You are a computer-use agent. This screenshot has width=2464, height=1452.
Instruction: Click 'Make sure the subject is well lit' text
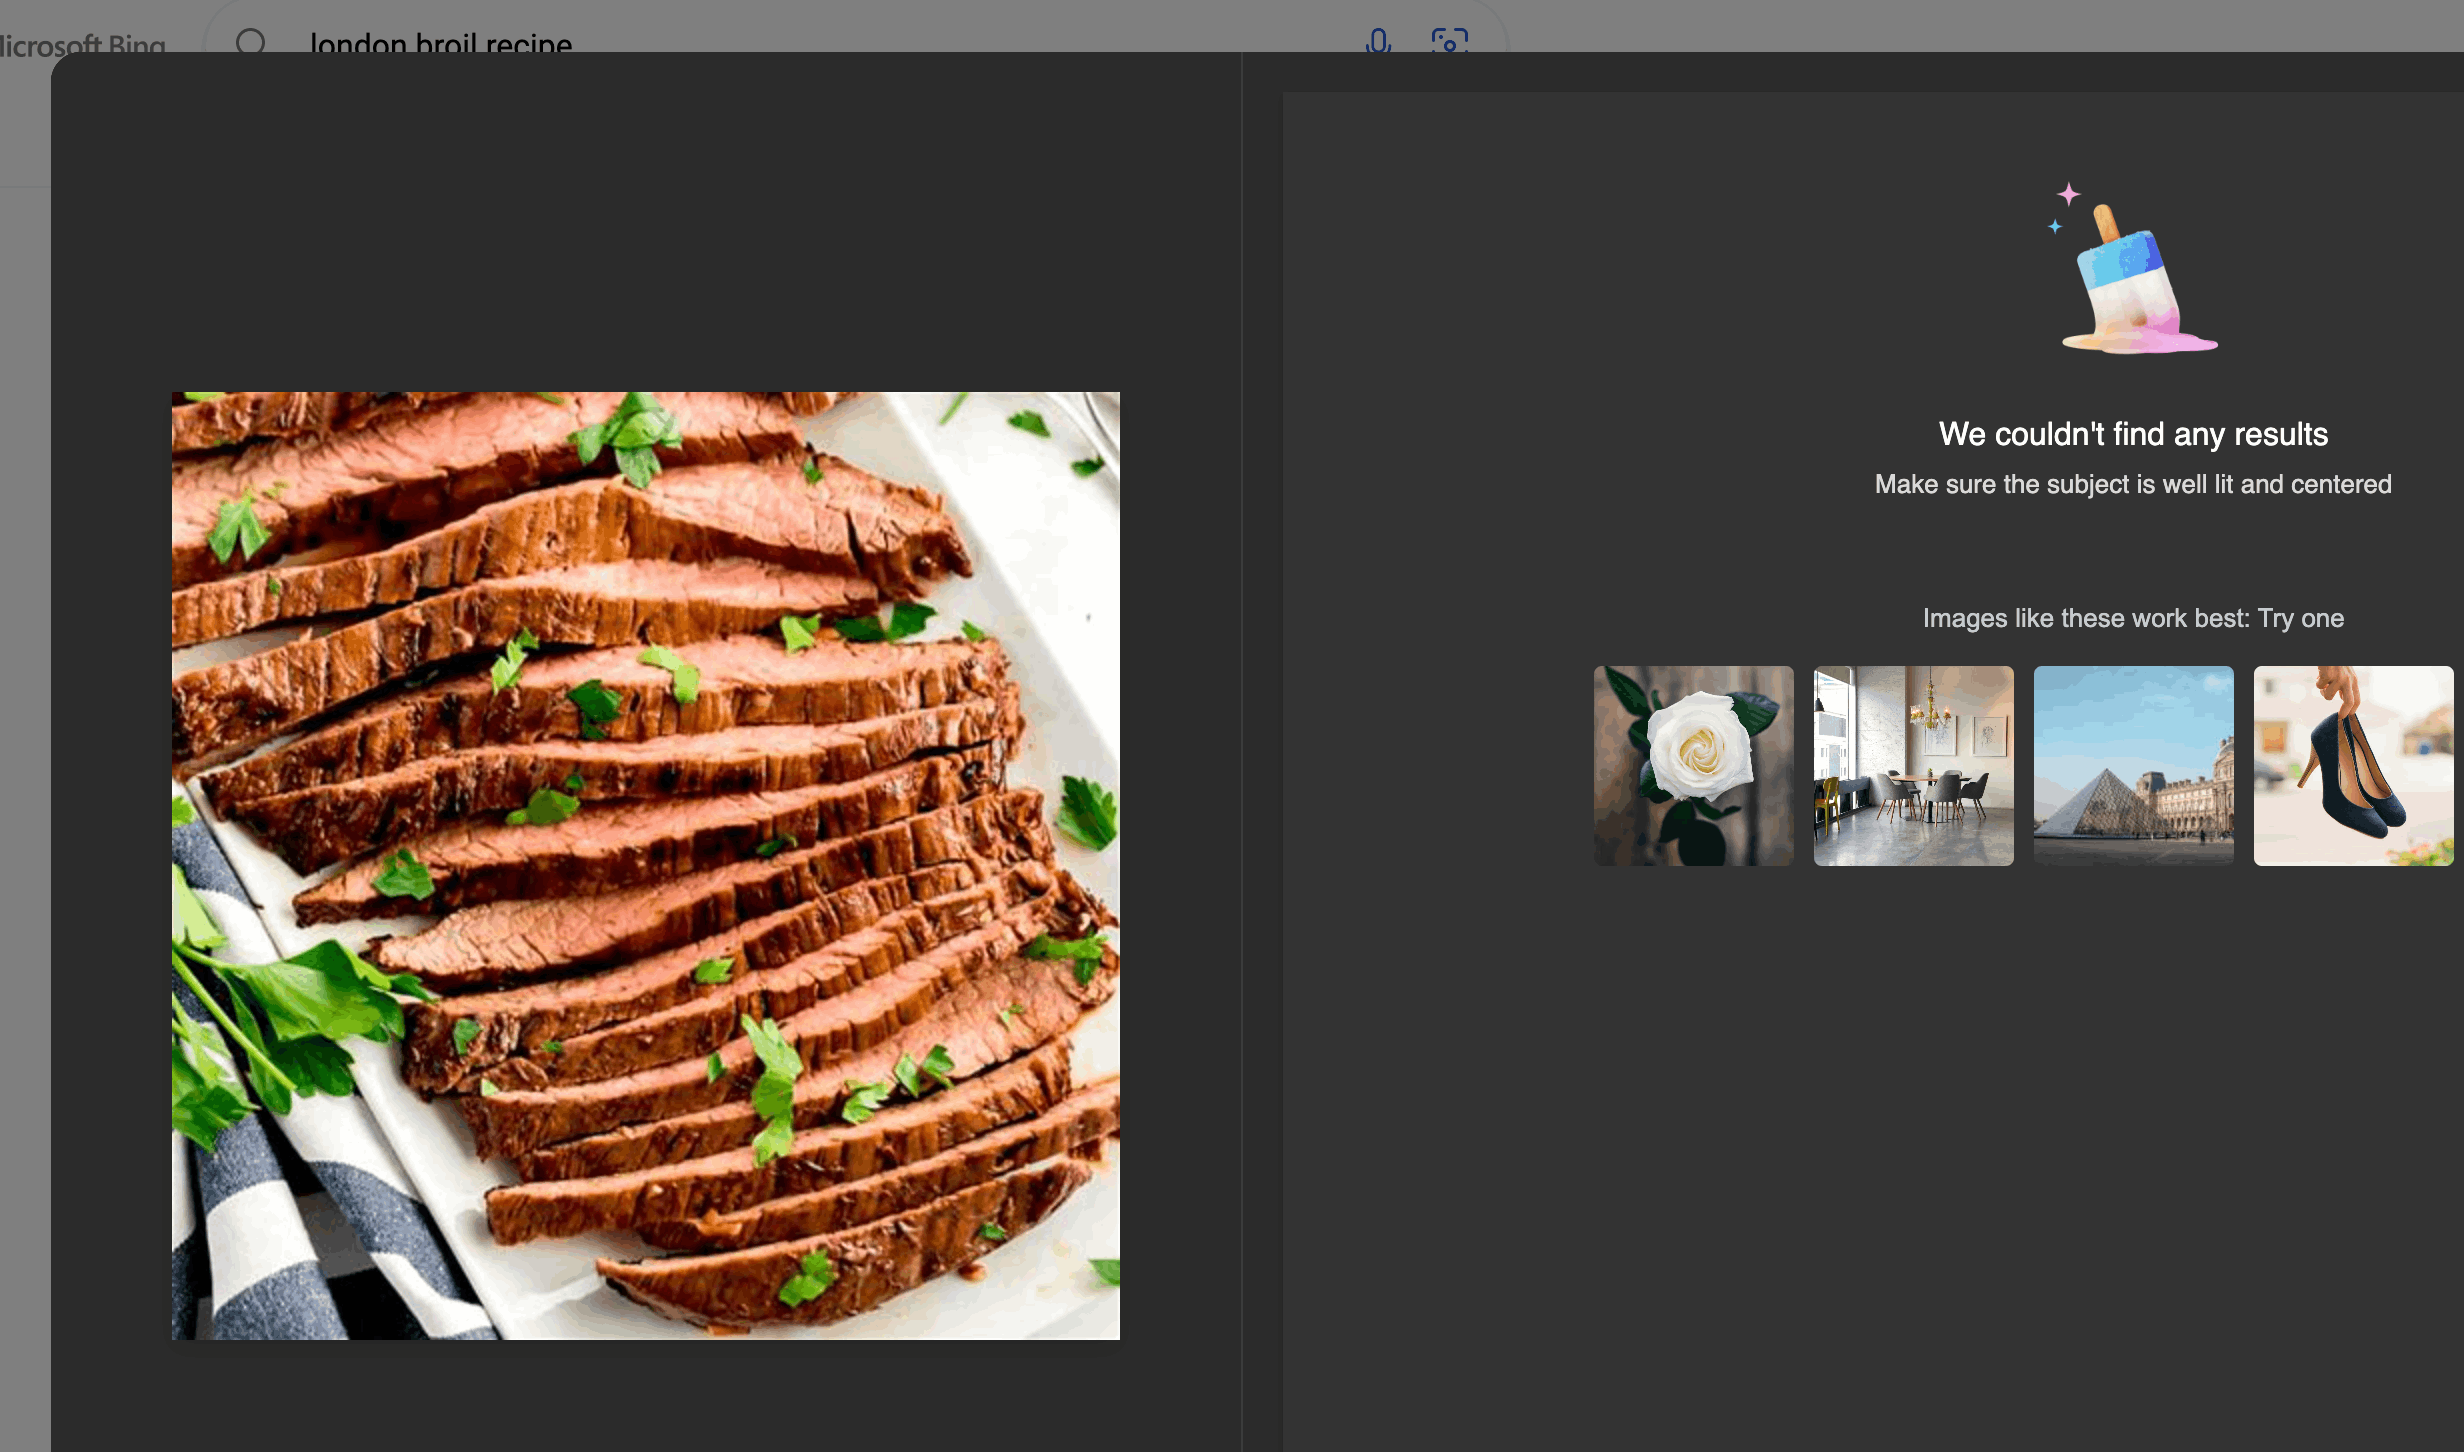2133,484
